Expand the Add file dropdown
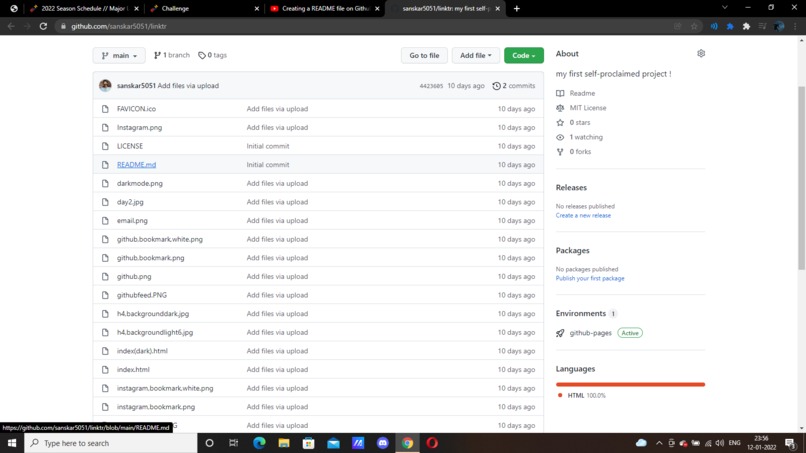Screen dimensions: 806x453 coord(475,56)
